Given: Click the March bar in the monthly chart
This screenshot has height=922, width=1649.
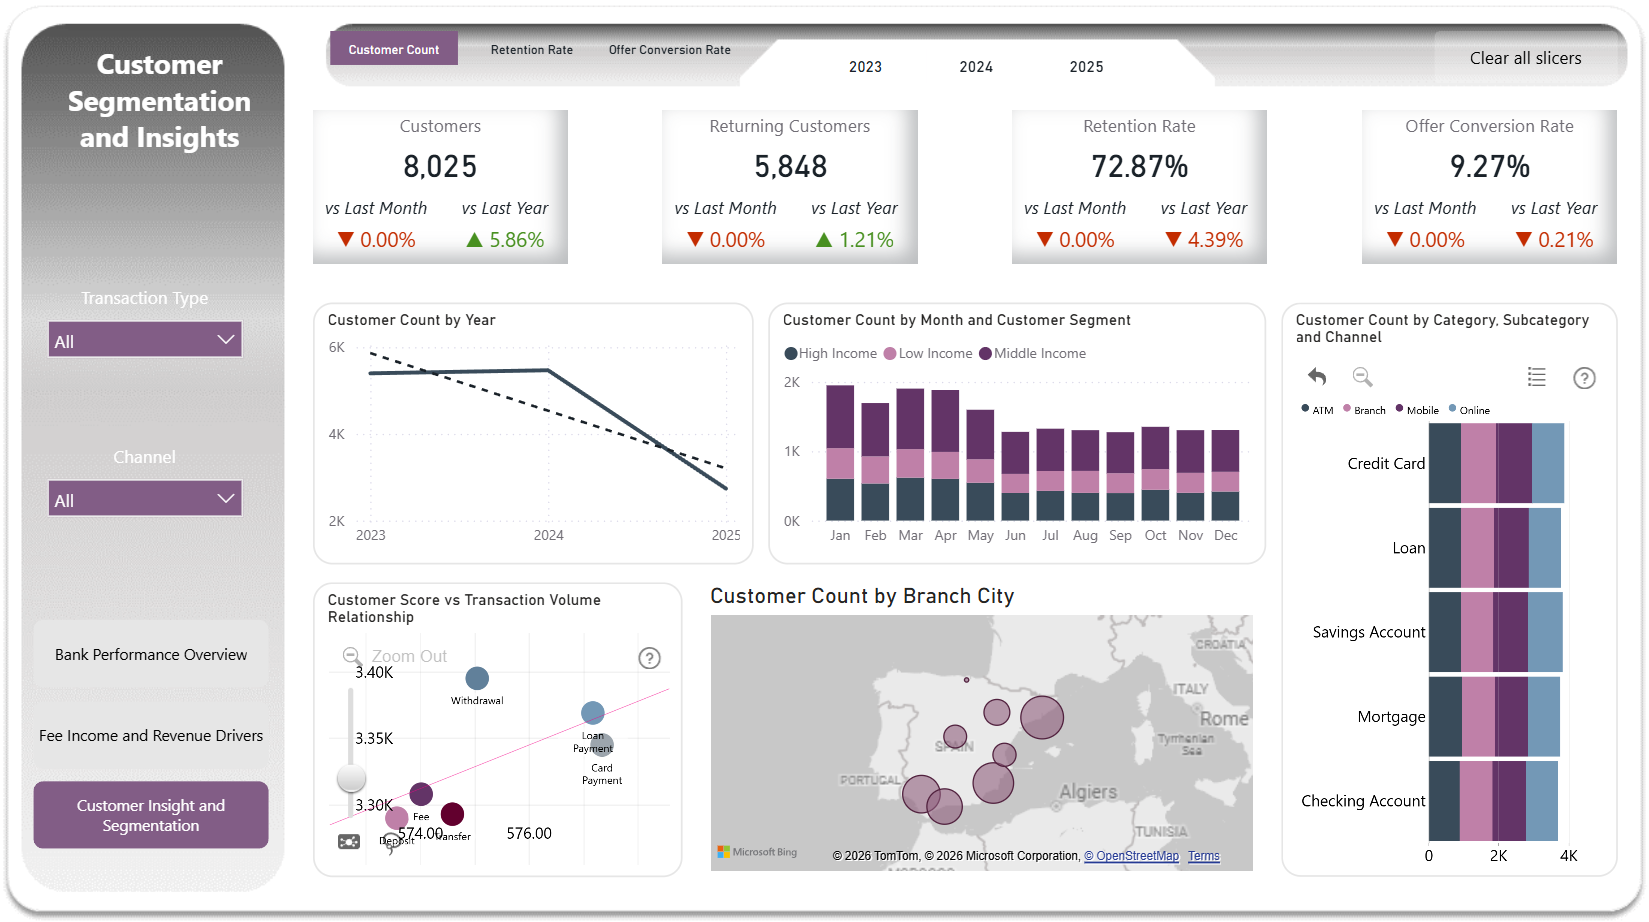Looking at the screenshot, I should pyautogui.click(x=910, y=454).
